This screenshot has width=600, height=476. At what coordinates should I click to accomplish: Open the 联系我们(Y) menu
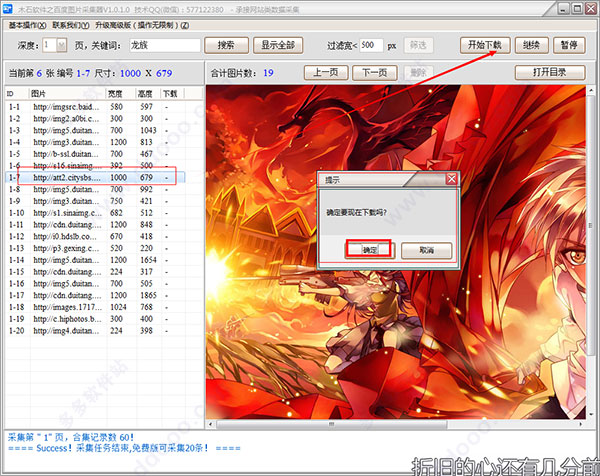(x=71, y=25)
